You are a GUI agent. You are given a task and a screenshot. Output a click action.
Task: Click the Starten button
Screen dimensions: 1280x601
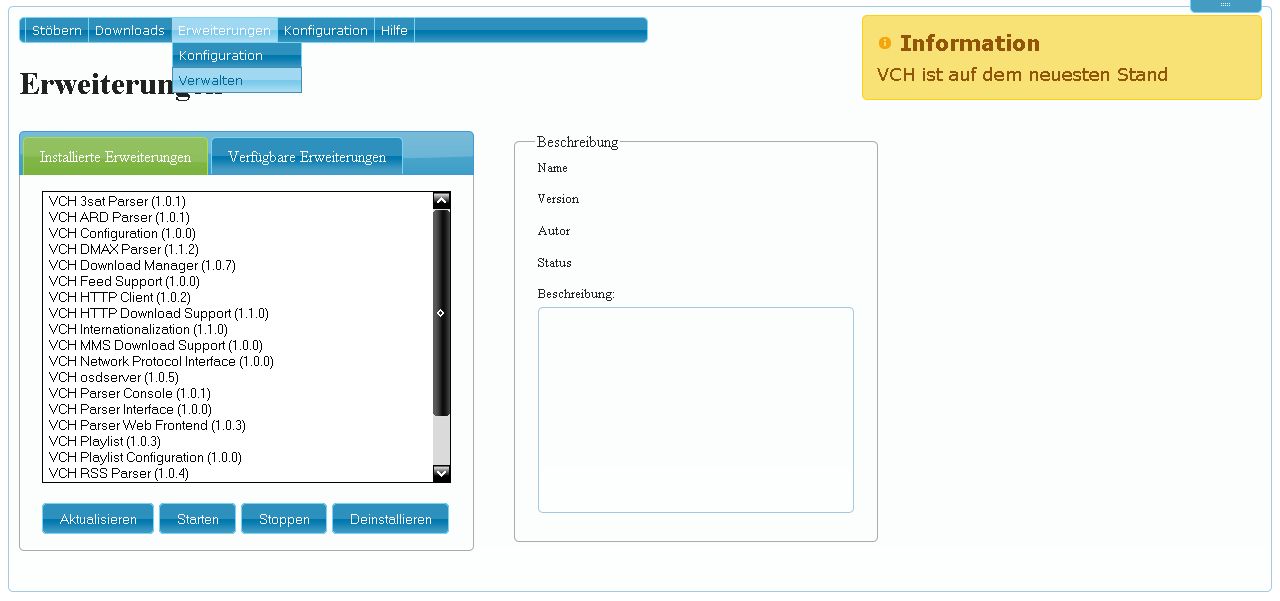coord(197,519)
